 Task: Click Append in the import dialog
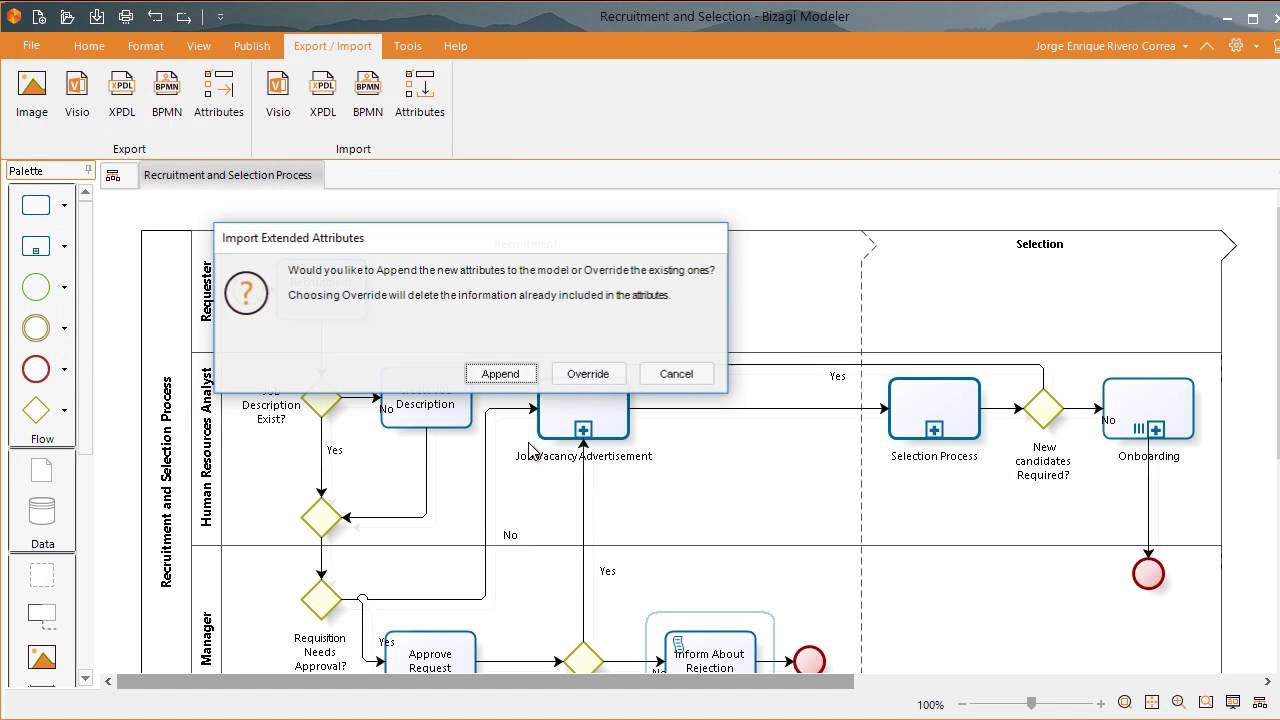click(x=500, y=373)
